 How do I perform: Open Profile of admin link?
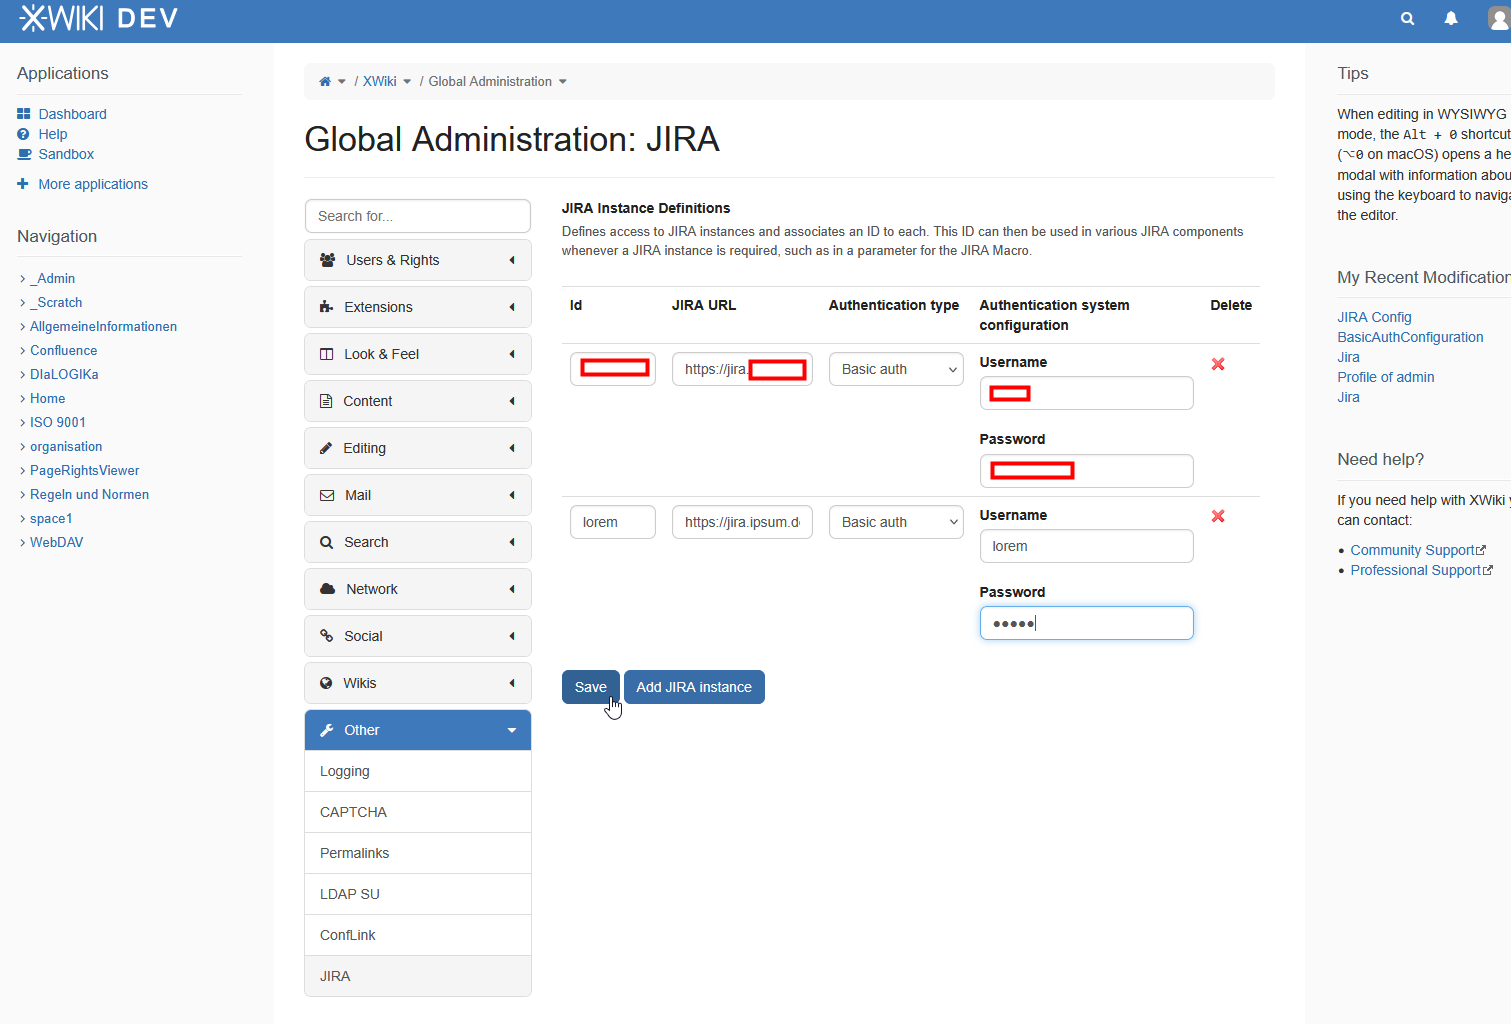[1385, 377]
